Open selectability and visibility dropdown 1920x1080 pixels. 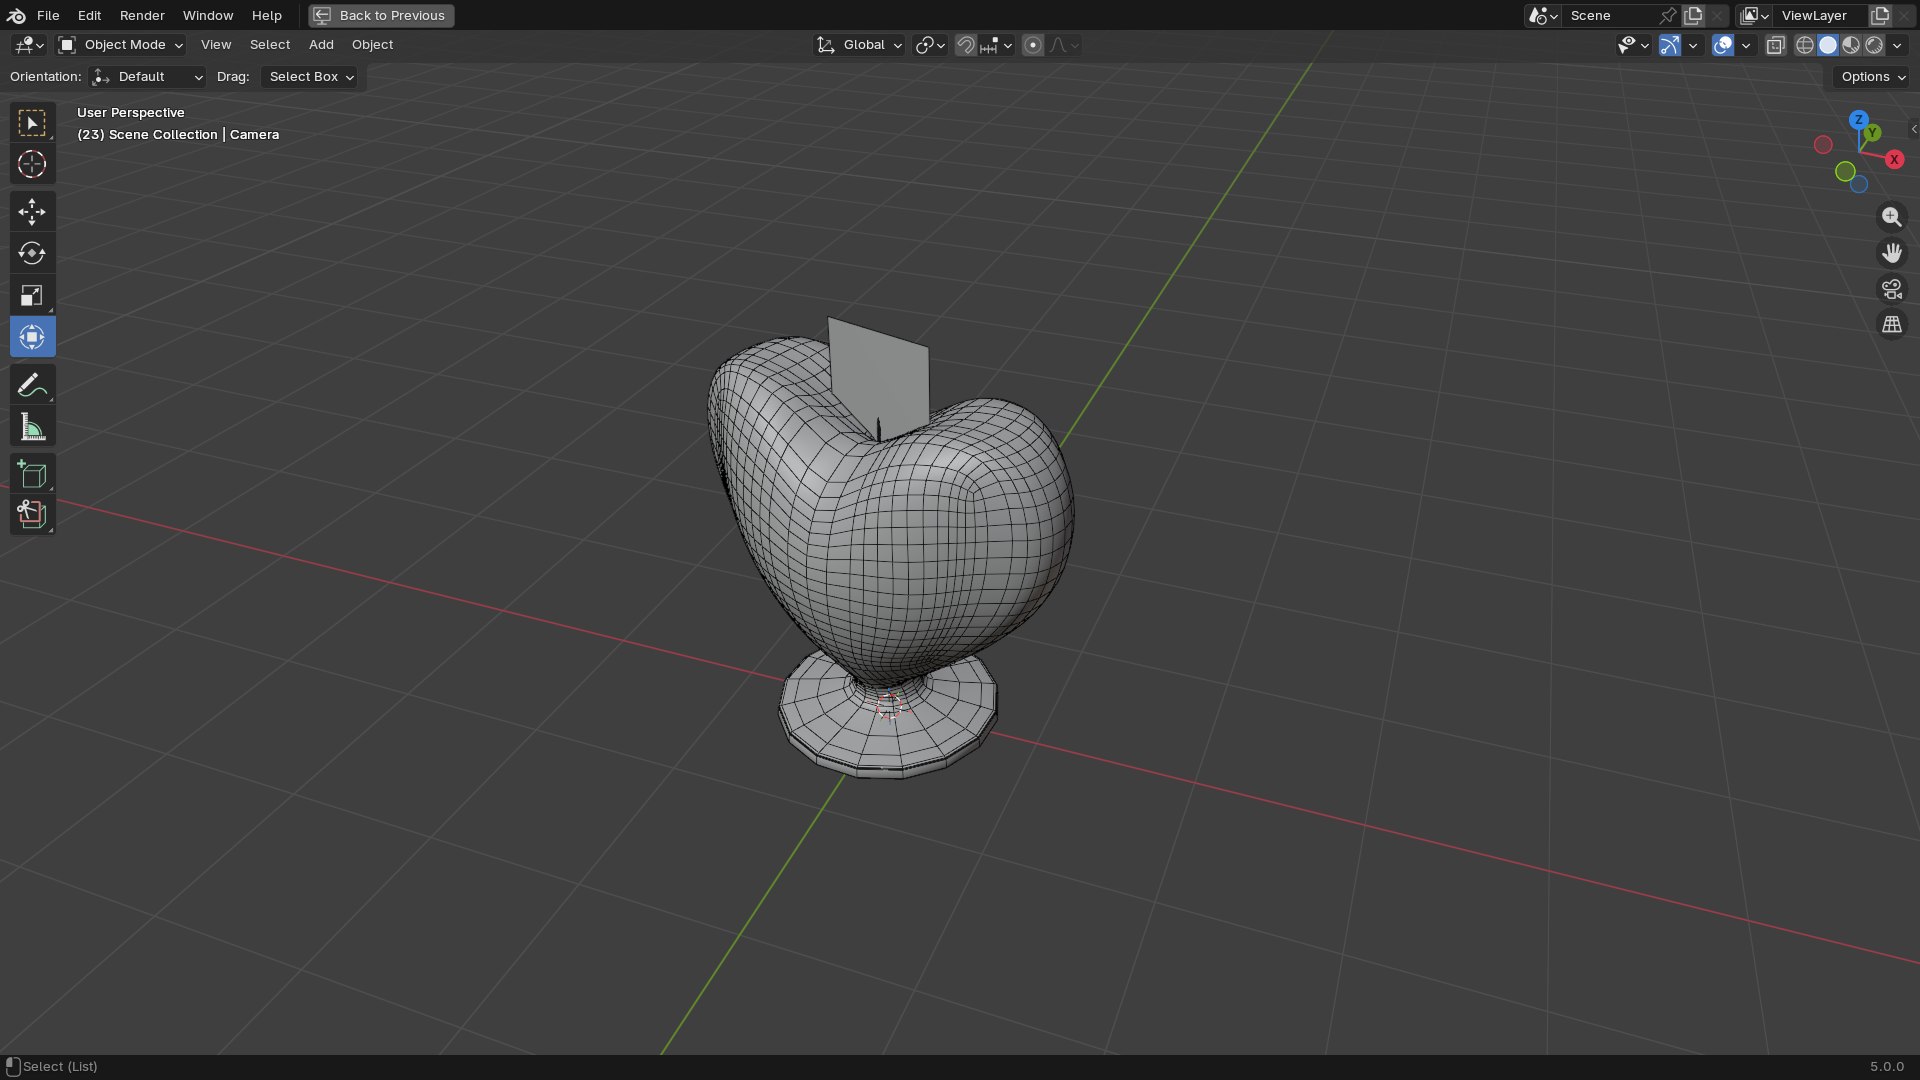point(1633,45)
